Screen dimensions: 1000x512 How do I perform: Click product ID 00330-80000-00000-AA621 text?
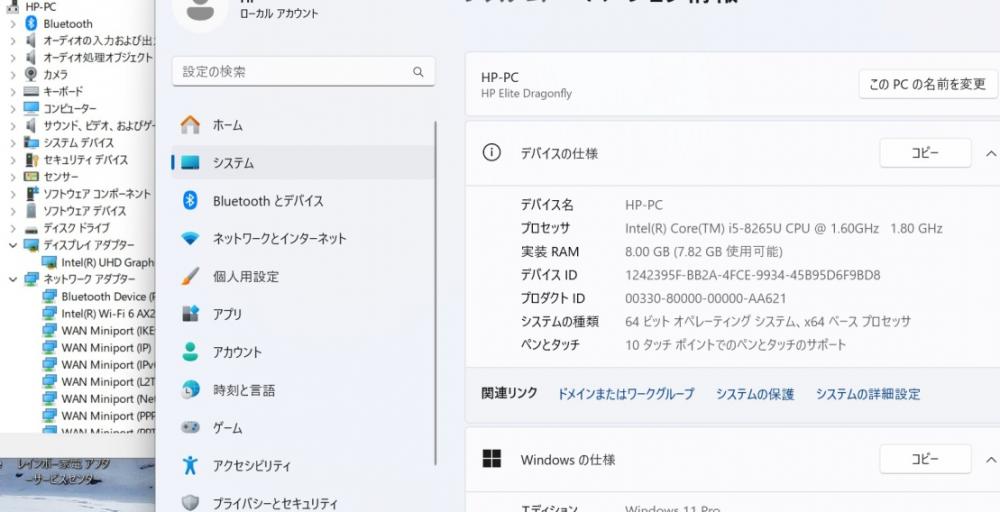[x=705, y=298]
